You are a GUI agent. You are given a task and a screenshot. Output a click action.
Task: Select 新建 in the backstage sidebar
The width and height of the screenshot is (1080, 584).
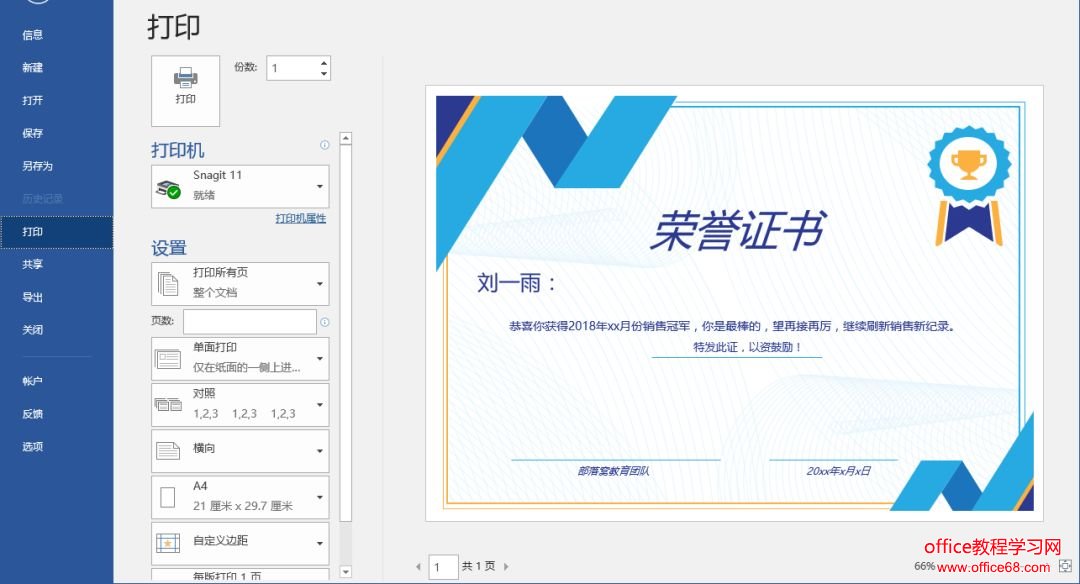pyautogui.click(x=56, y=67)
